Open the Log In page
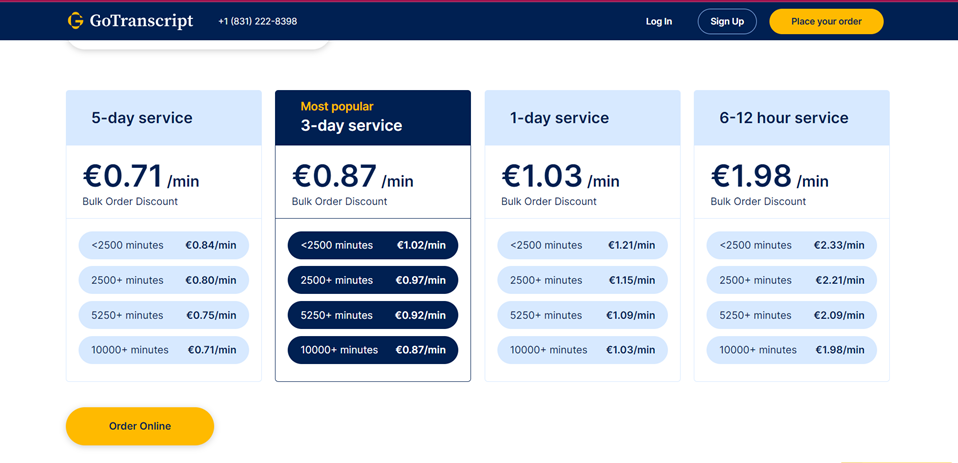 click(x=659, y=21)
